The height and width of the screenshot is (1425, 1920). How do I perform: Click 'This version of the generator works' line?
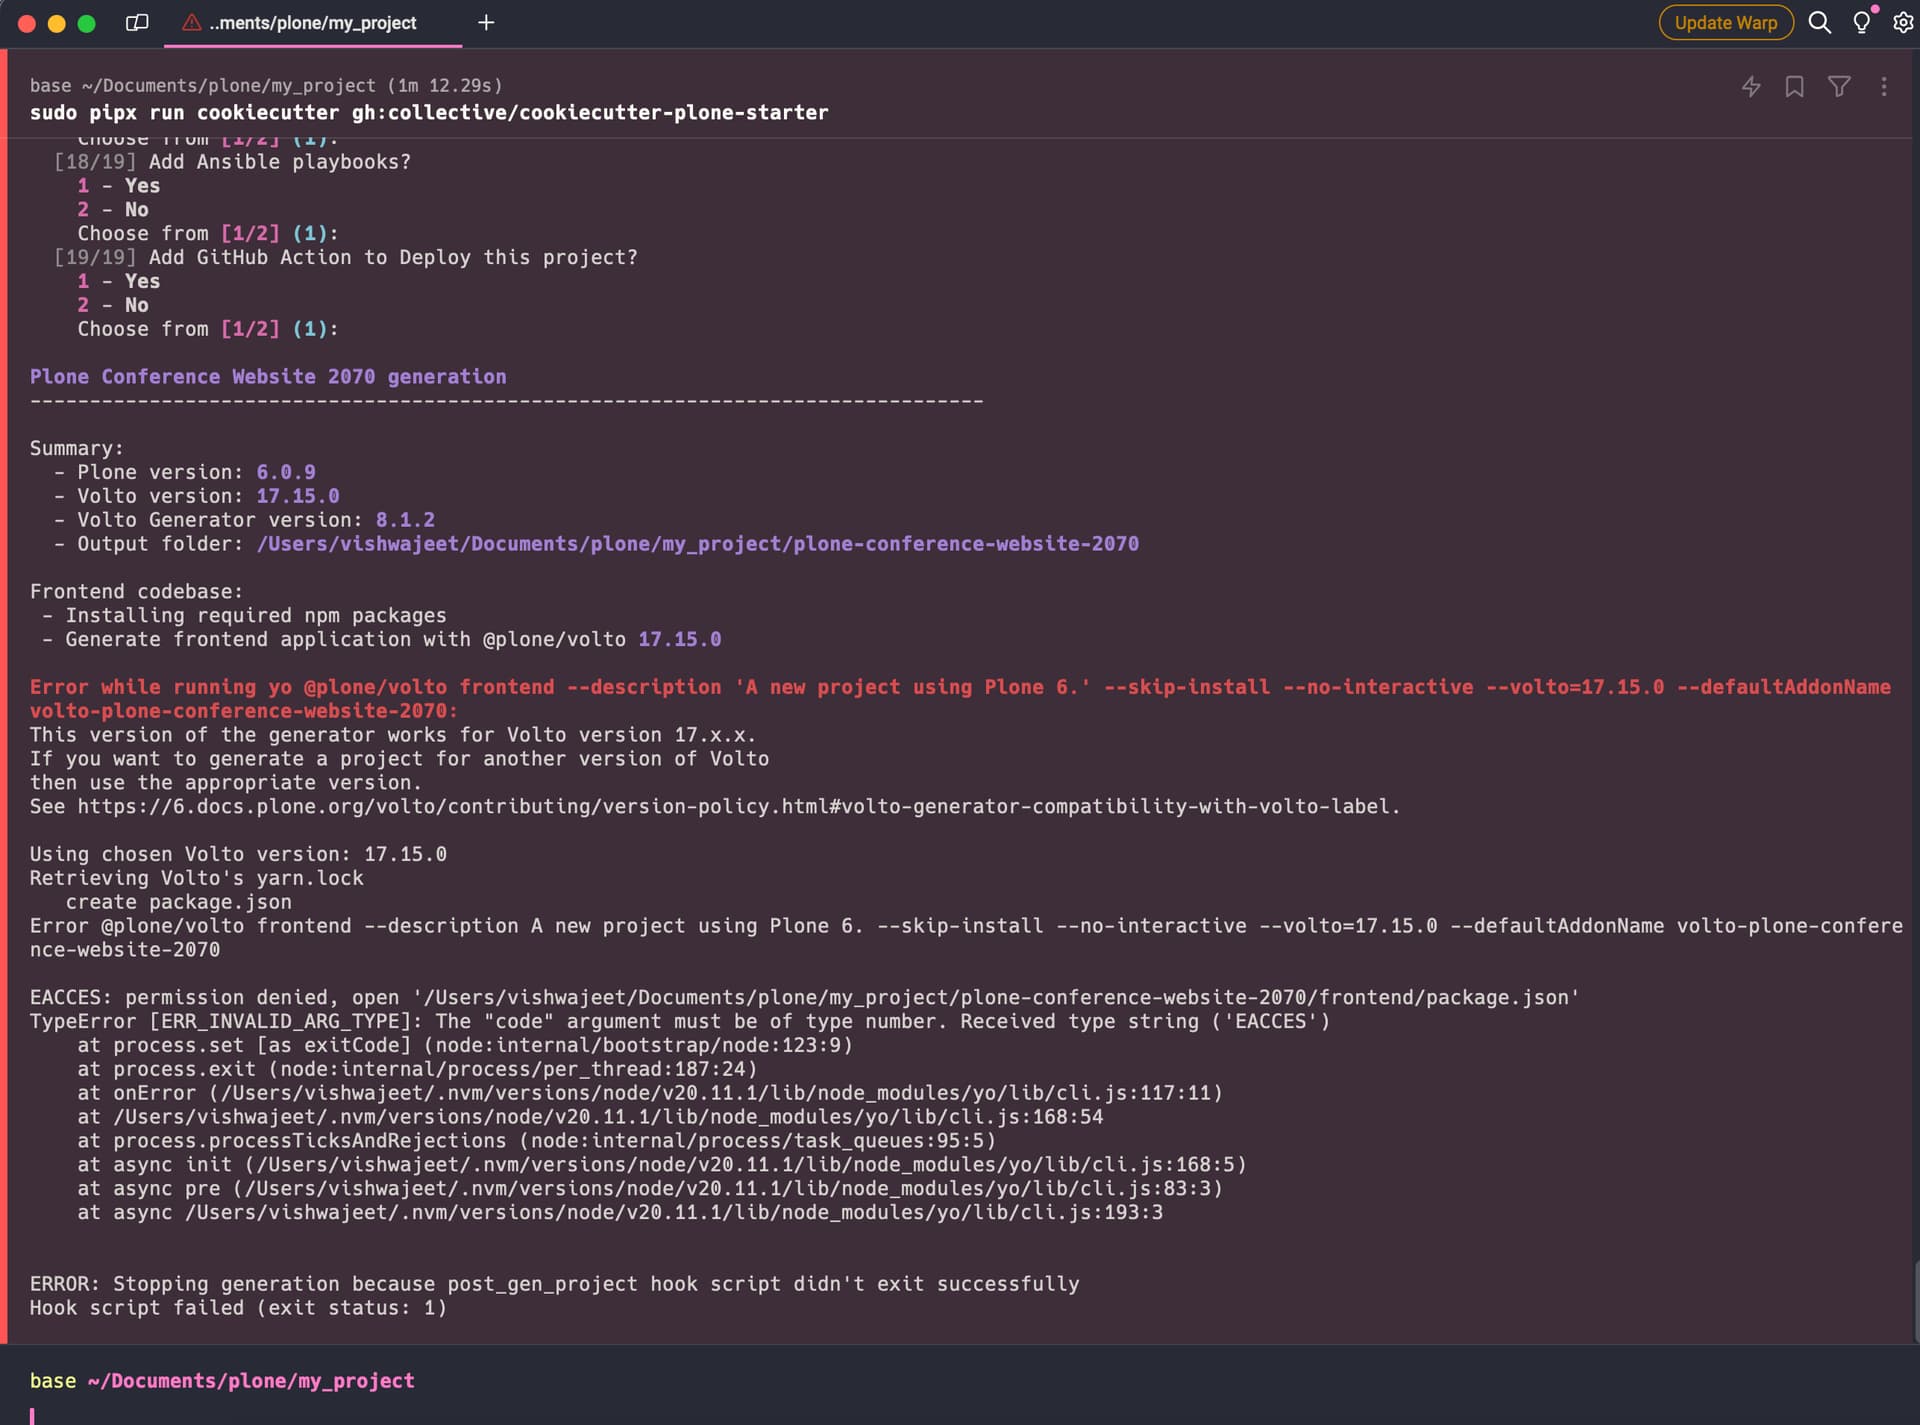[x=393, y=735]
